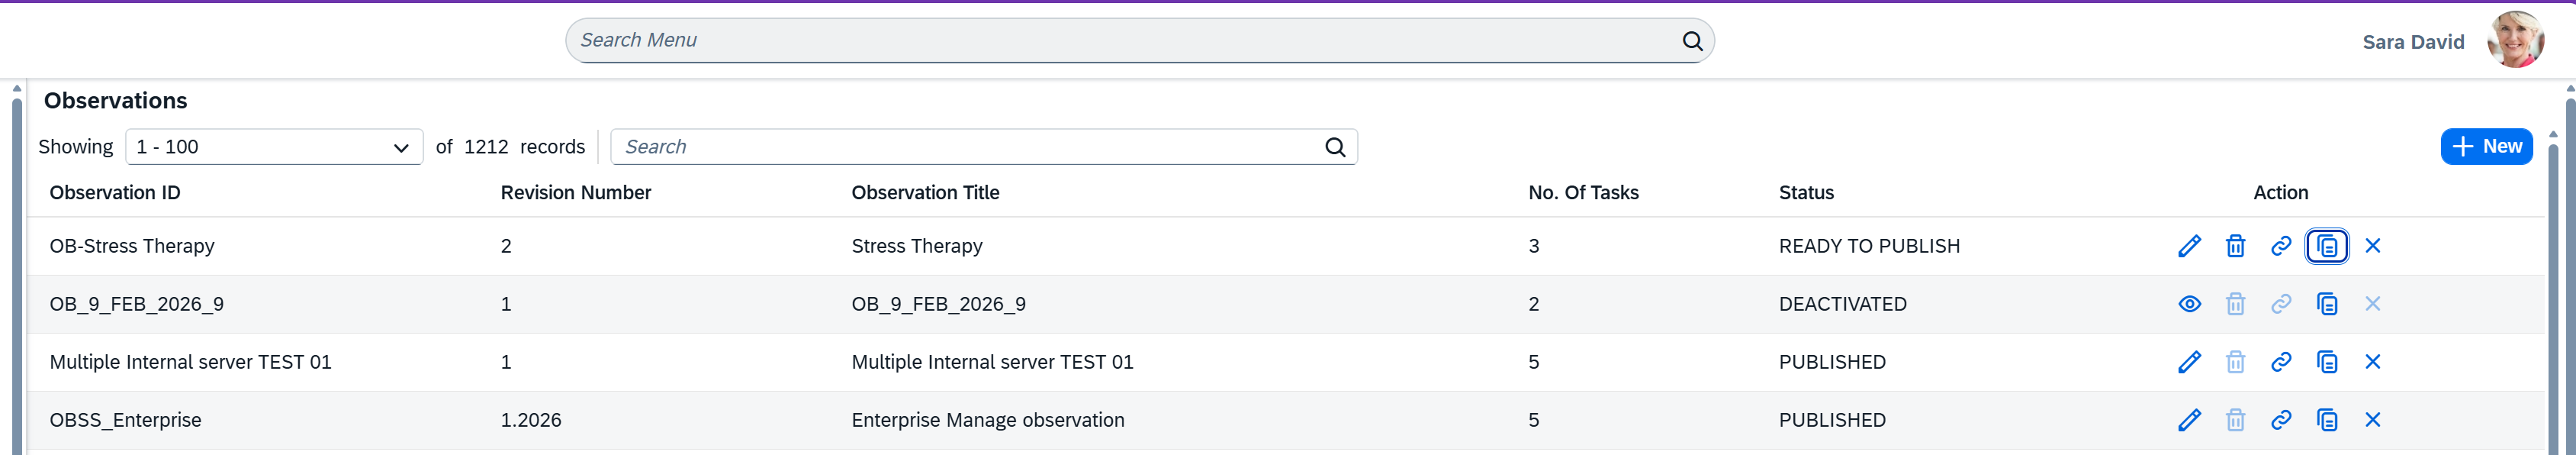Click X icon on OBSS_Enterprise row

pyautogui.click(x=2373, y=420)
